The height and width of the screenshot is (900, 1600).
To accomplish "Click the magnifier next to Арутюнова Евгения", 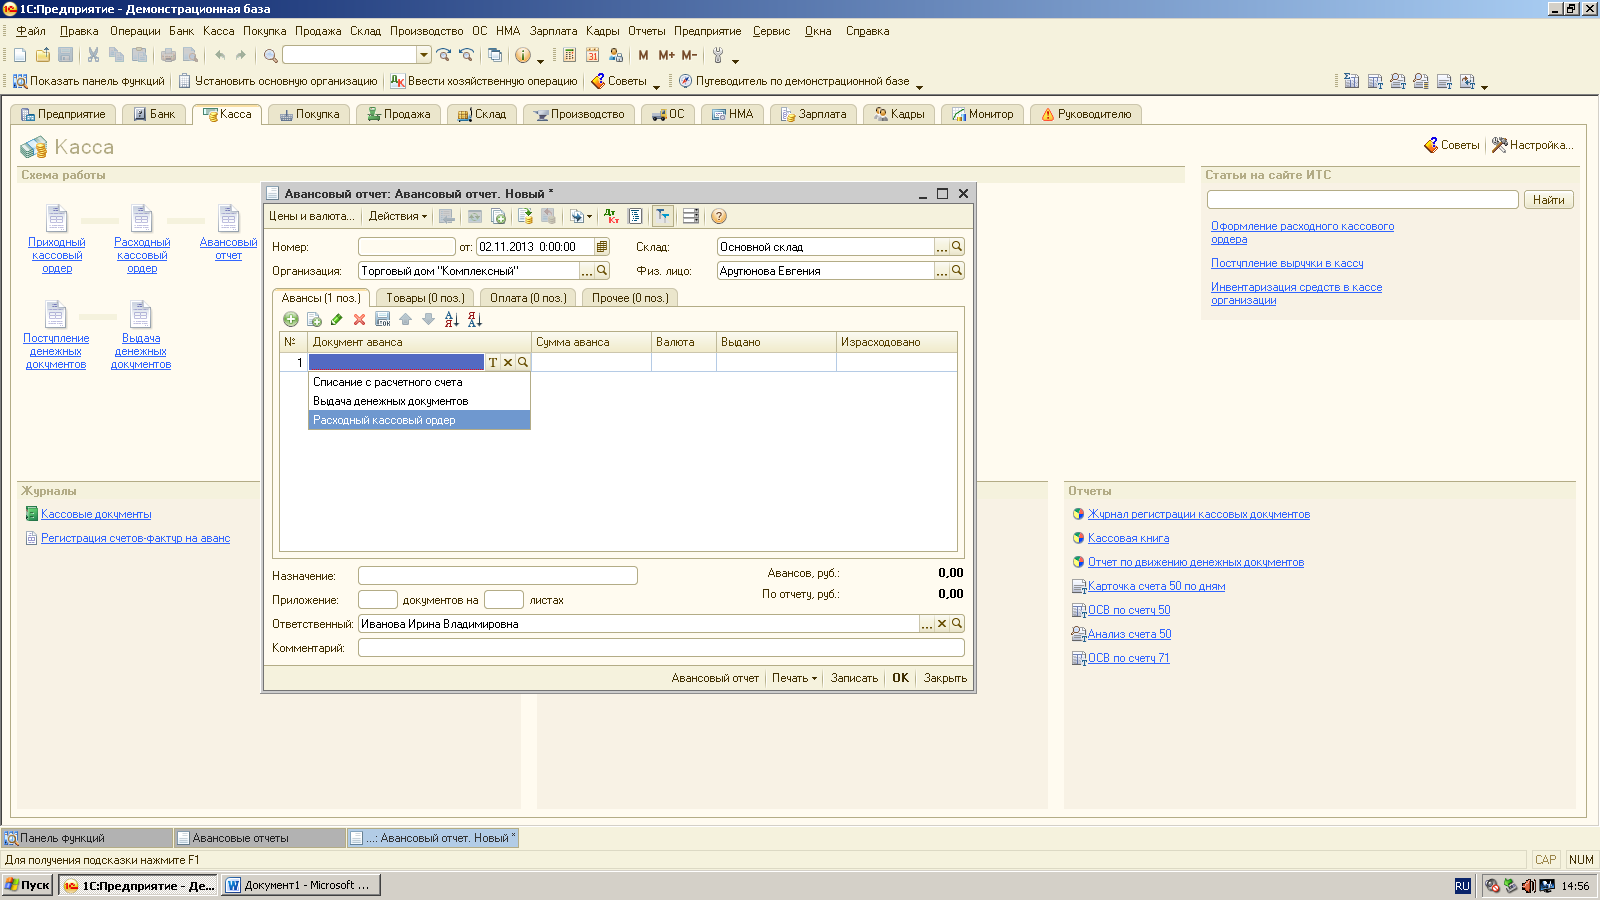I will pos(957,270).
